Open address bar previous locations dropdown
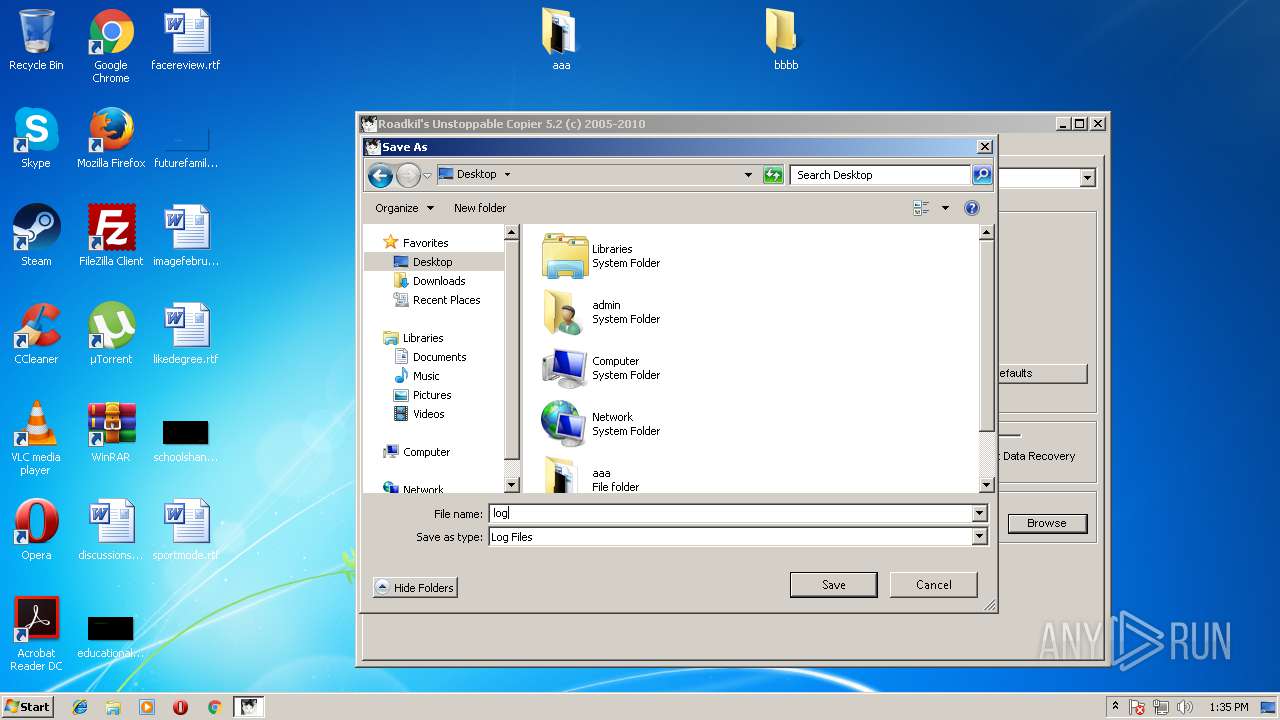 (748, 175)
